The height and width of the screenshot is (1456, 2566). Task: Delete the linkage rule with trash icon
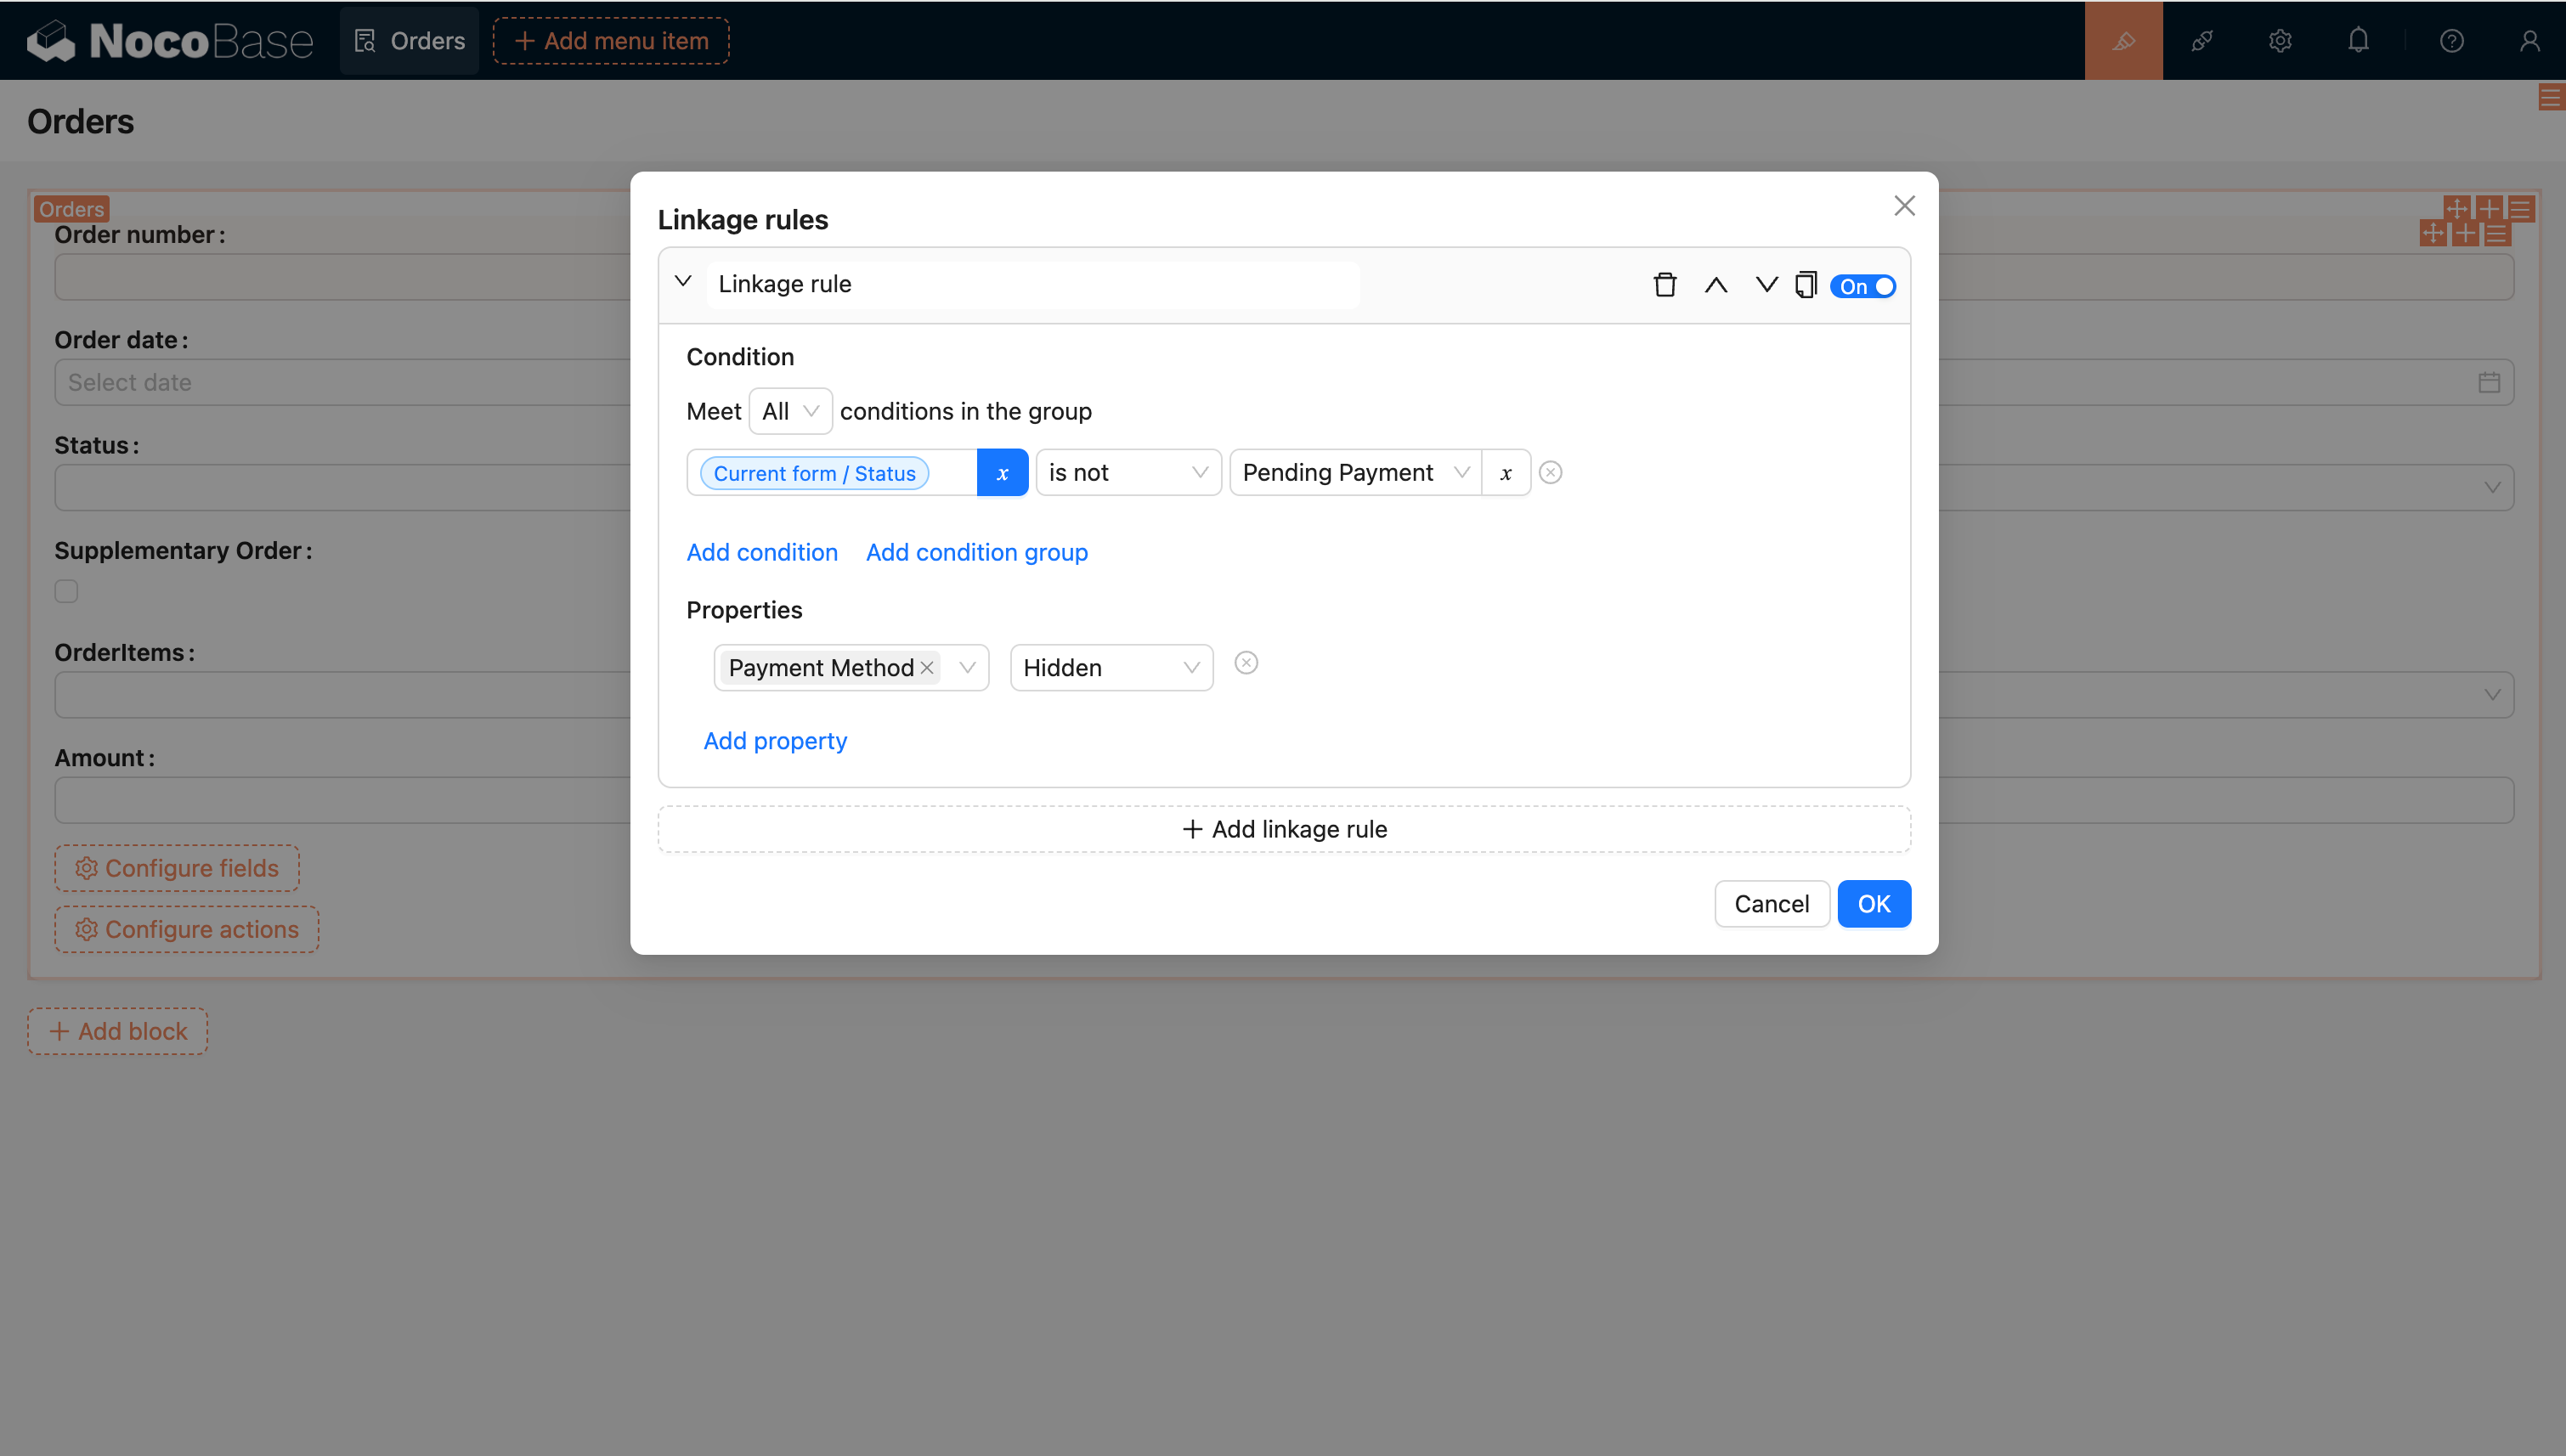[x=1664, y=285]
